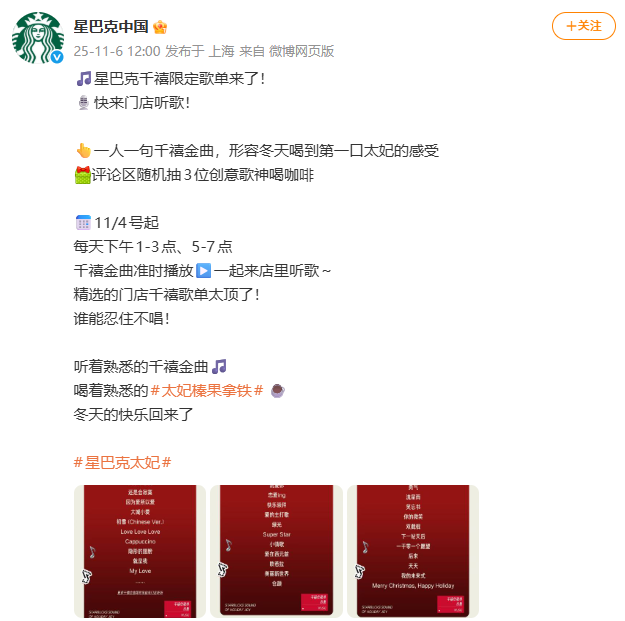
Task: Click the green gift box emoji
Action: (x=83, y=175)
